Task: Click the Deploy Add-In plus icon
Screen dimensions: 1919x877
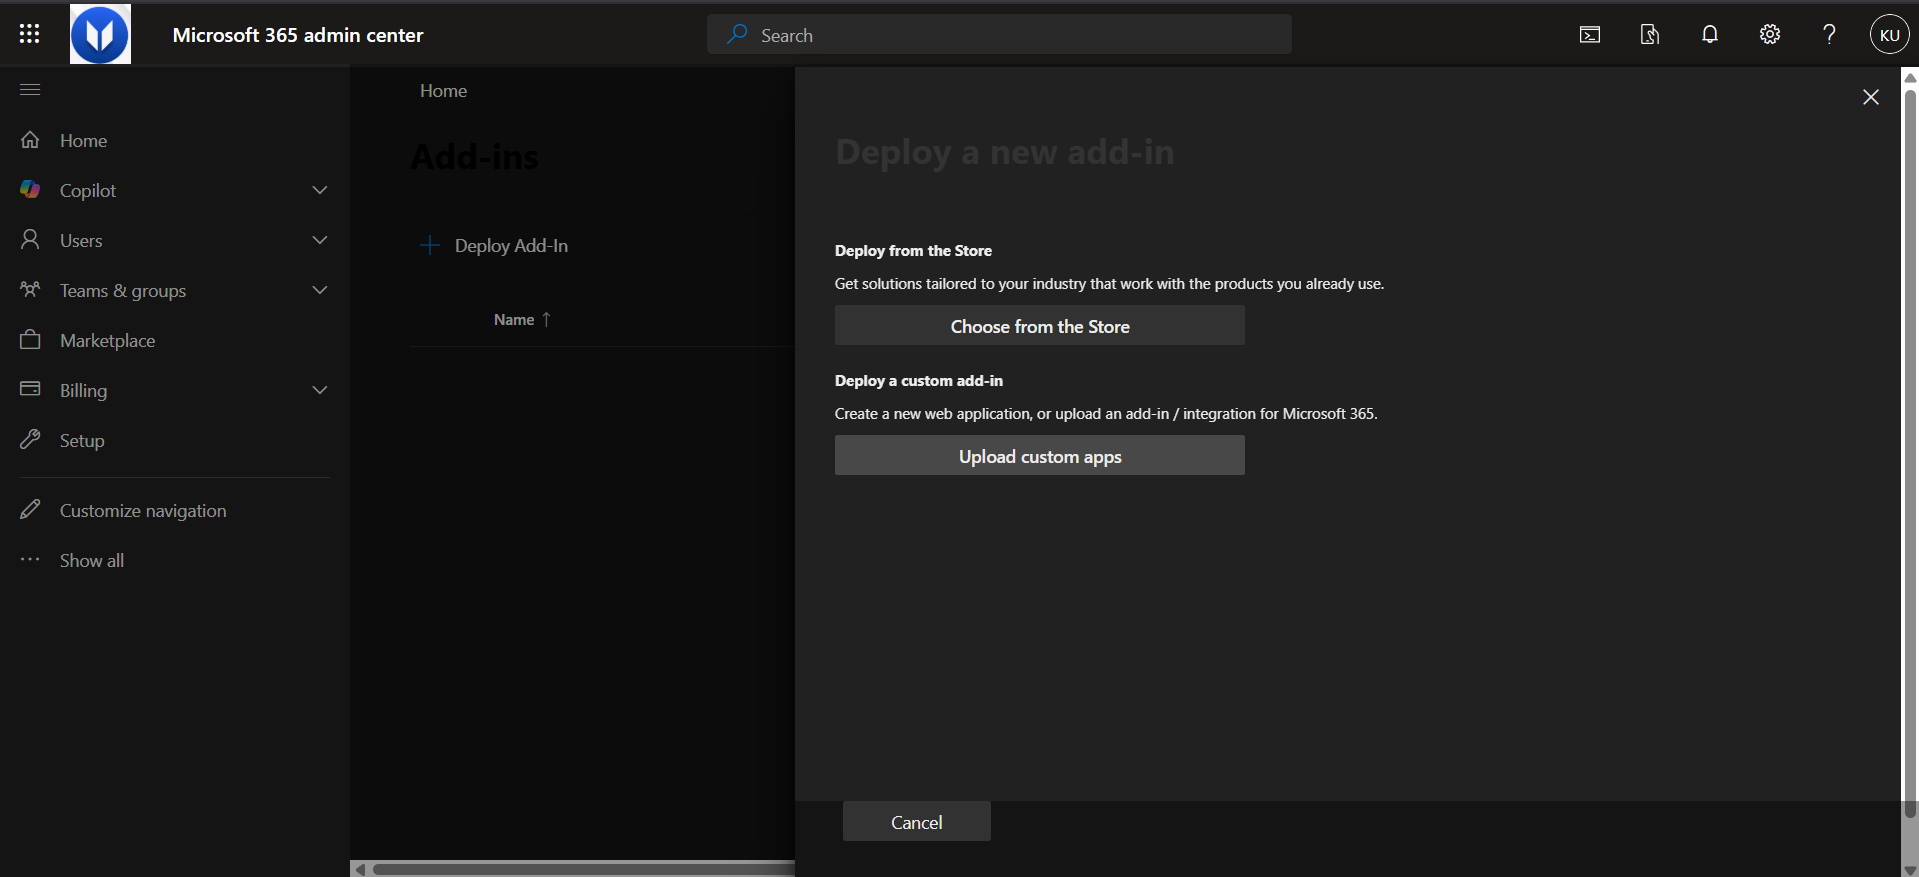Action: (x=430, y=245)
